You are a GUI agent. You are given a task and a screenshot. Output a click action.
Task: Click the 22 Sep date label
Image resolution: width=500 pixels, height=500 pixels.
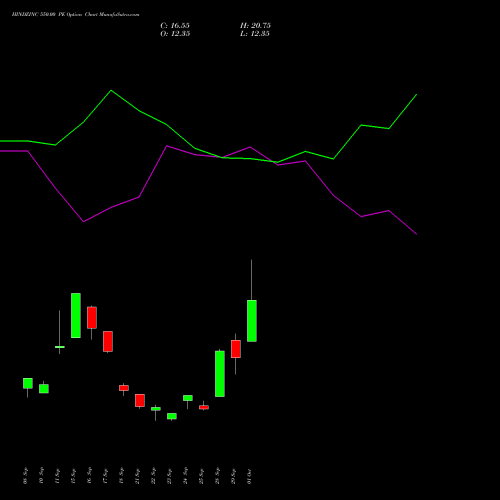point(154,476)
